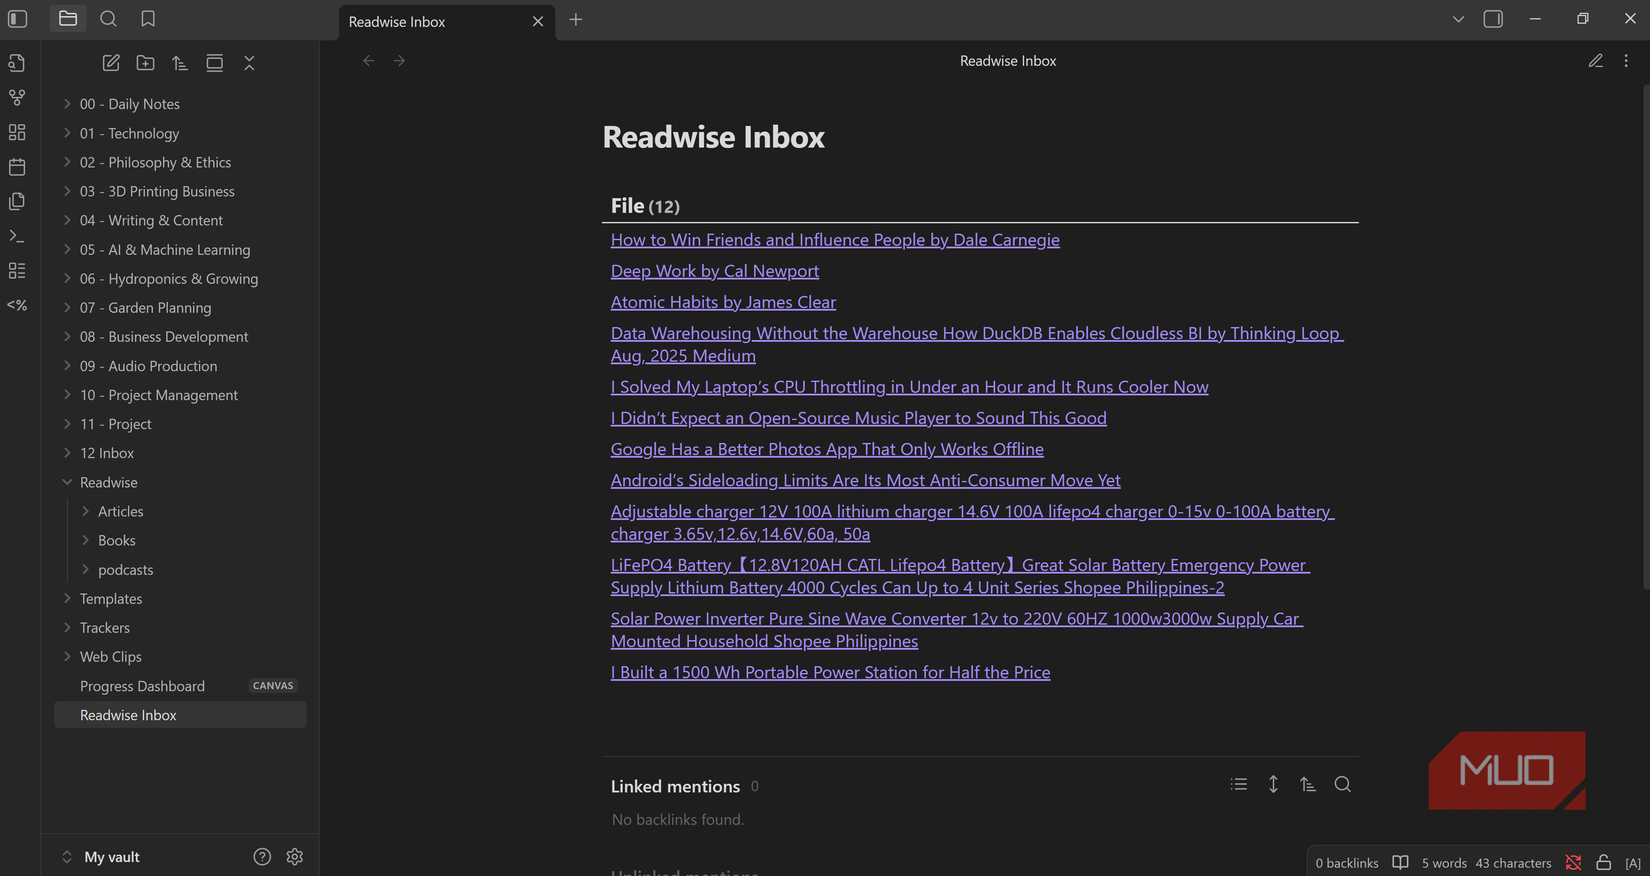Open Progress Dashboard canvas file
The image size is (1650, 876).
click(x=142, y=686)
